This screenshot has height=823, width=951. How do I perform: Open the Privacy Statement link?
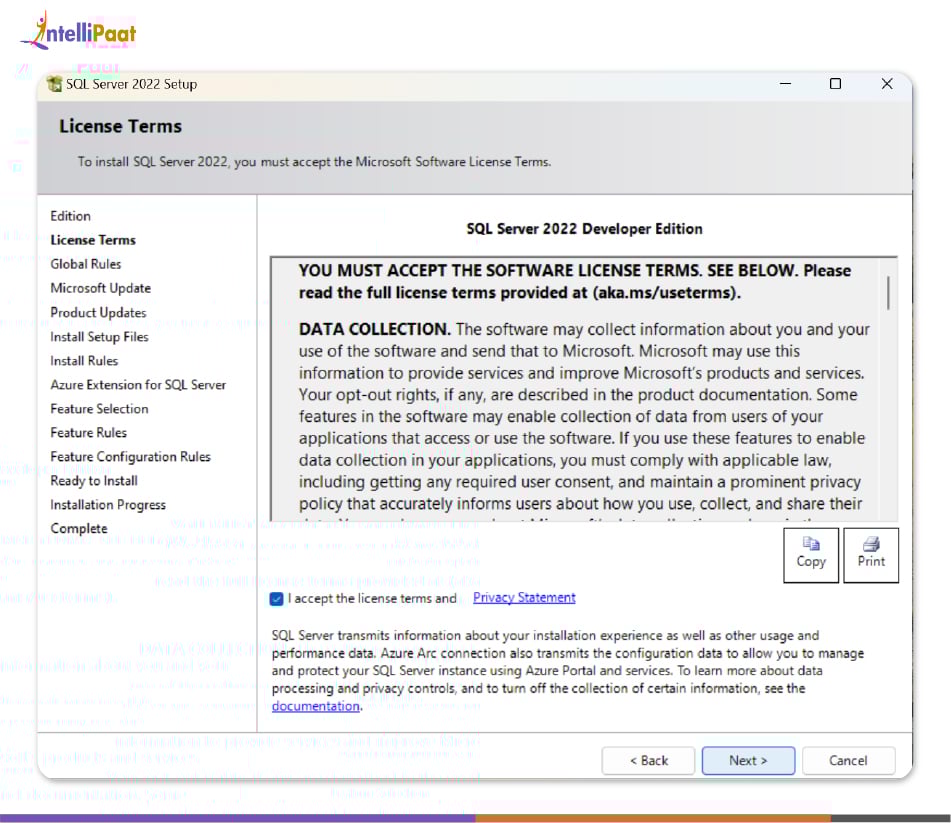pyautogui.click(x=524, y=598)
